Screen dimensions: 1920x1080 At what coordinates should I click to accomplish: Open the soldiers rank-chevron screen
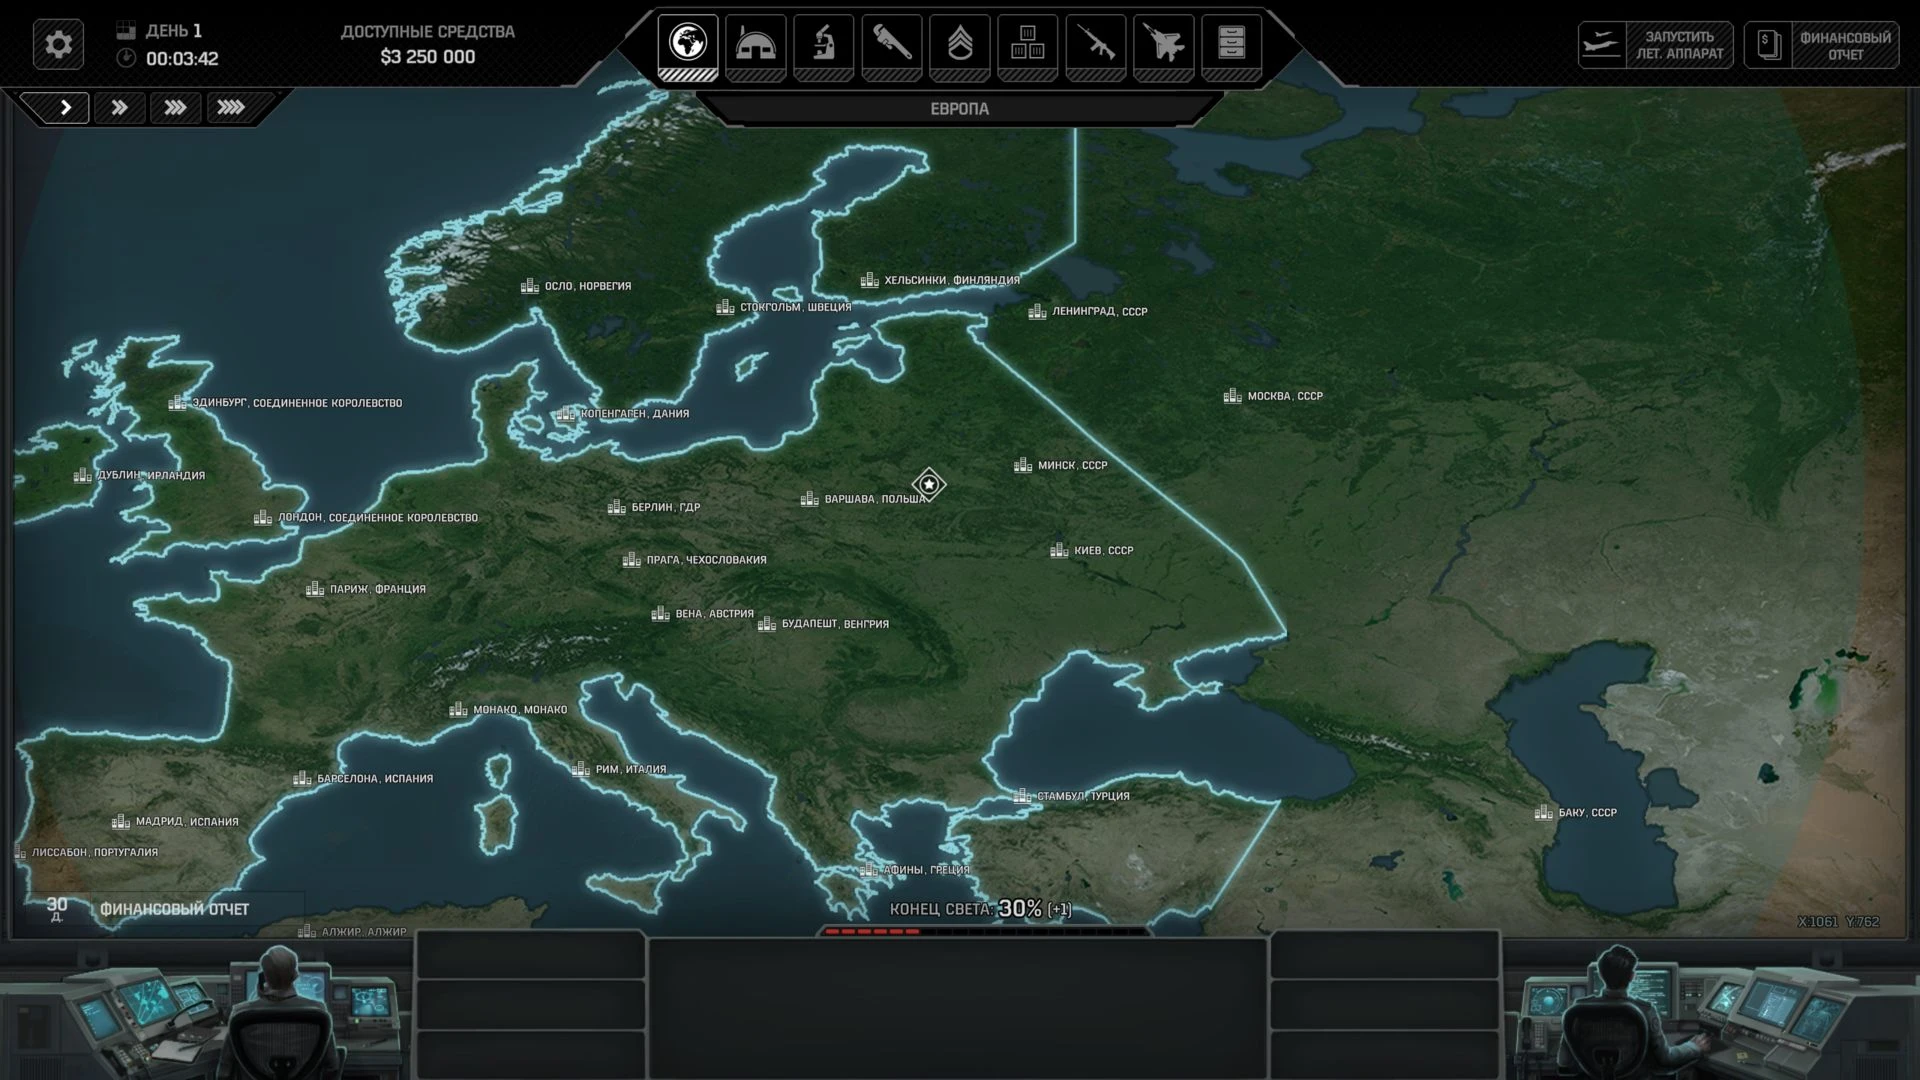tap(959, 45)
